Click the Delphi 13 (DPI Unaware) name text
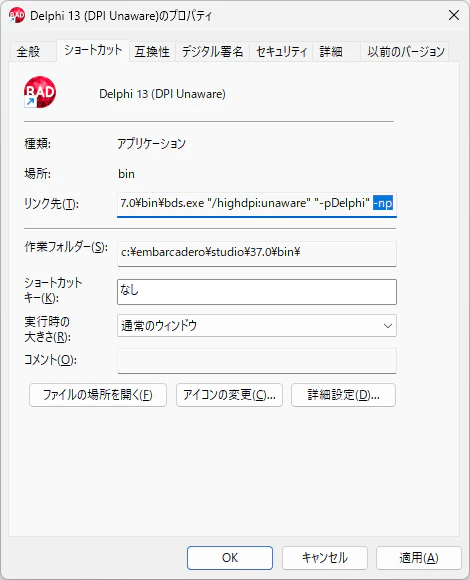The height and width of the screenshot is (580, 470). click(x=162, y=94)
